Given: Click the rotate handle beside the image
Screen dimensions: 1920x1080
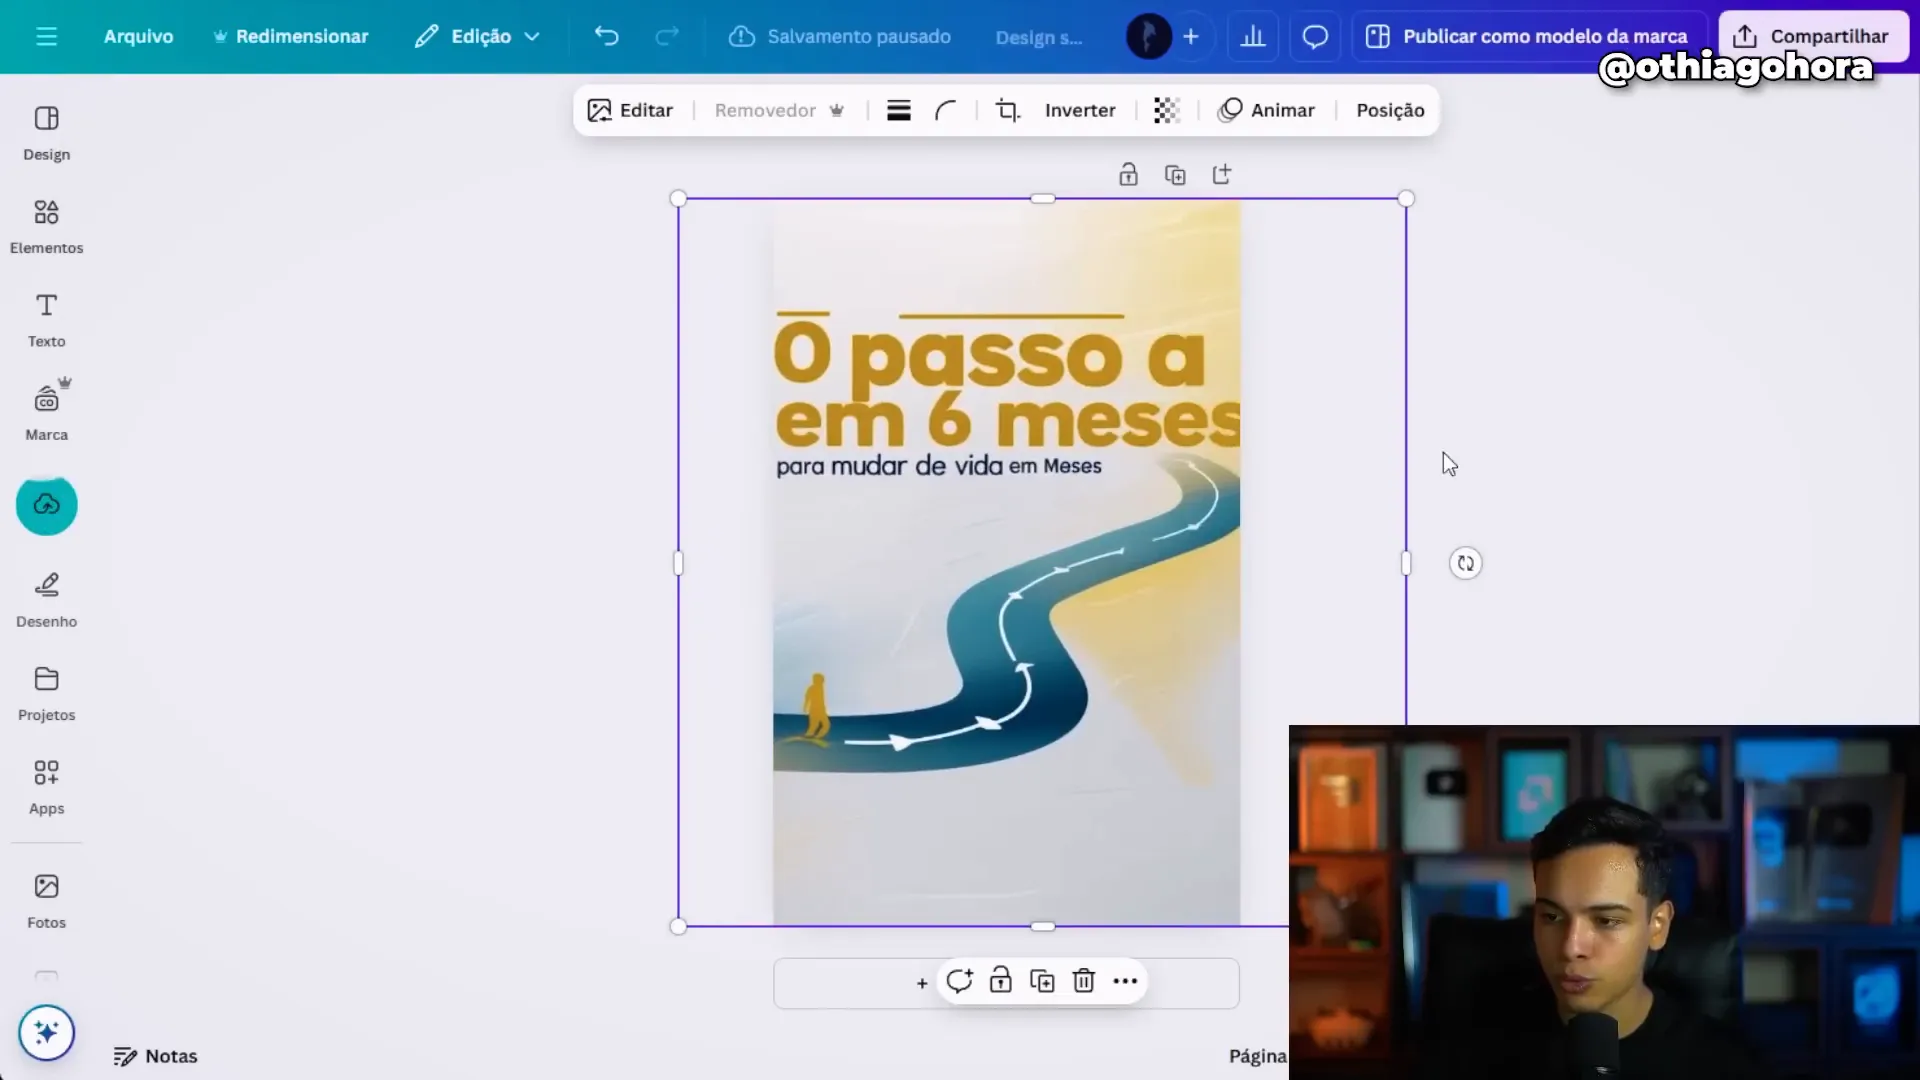Looking at the screenshot, I should 1466,563.
